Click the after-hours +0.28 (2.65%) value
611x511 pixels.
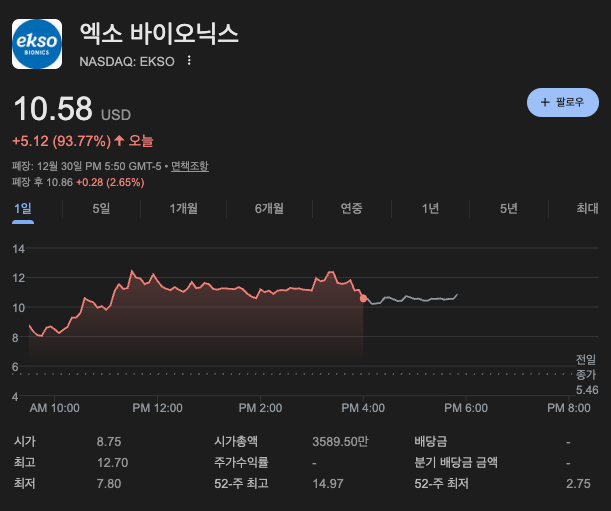coord(110,182)
